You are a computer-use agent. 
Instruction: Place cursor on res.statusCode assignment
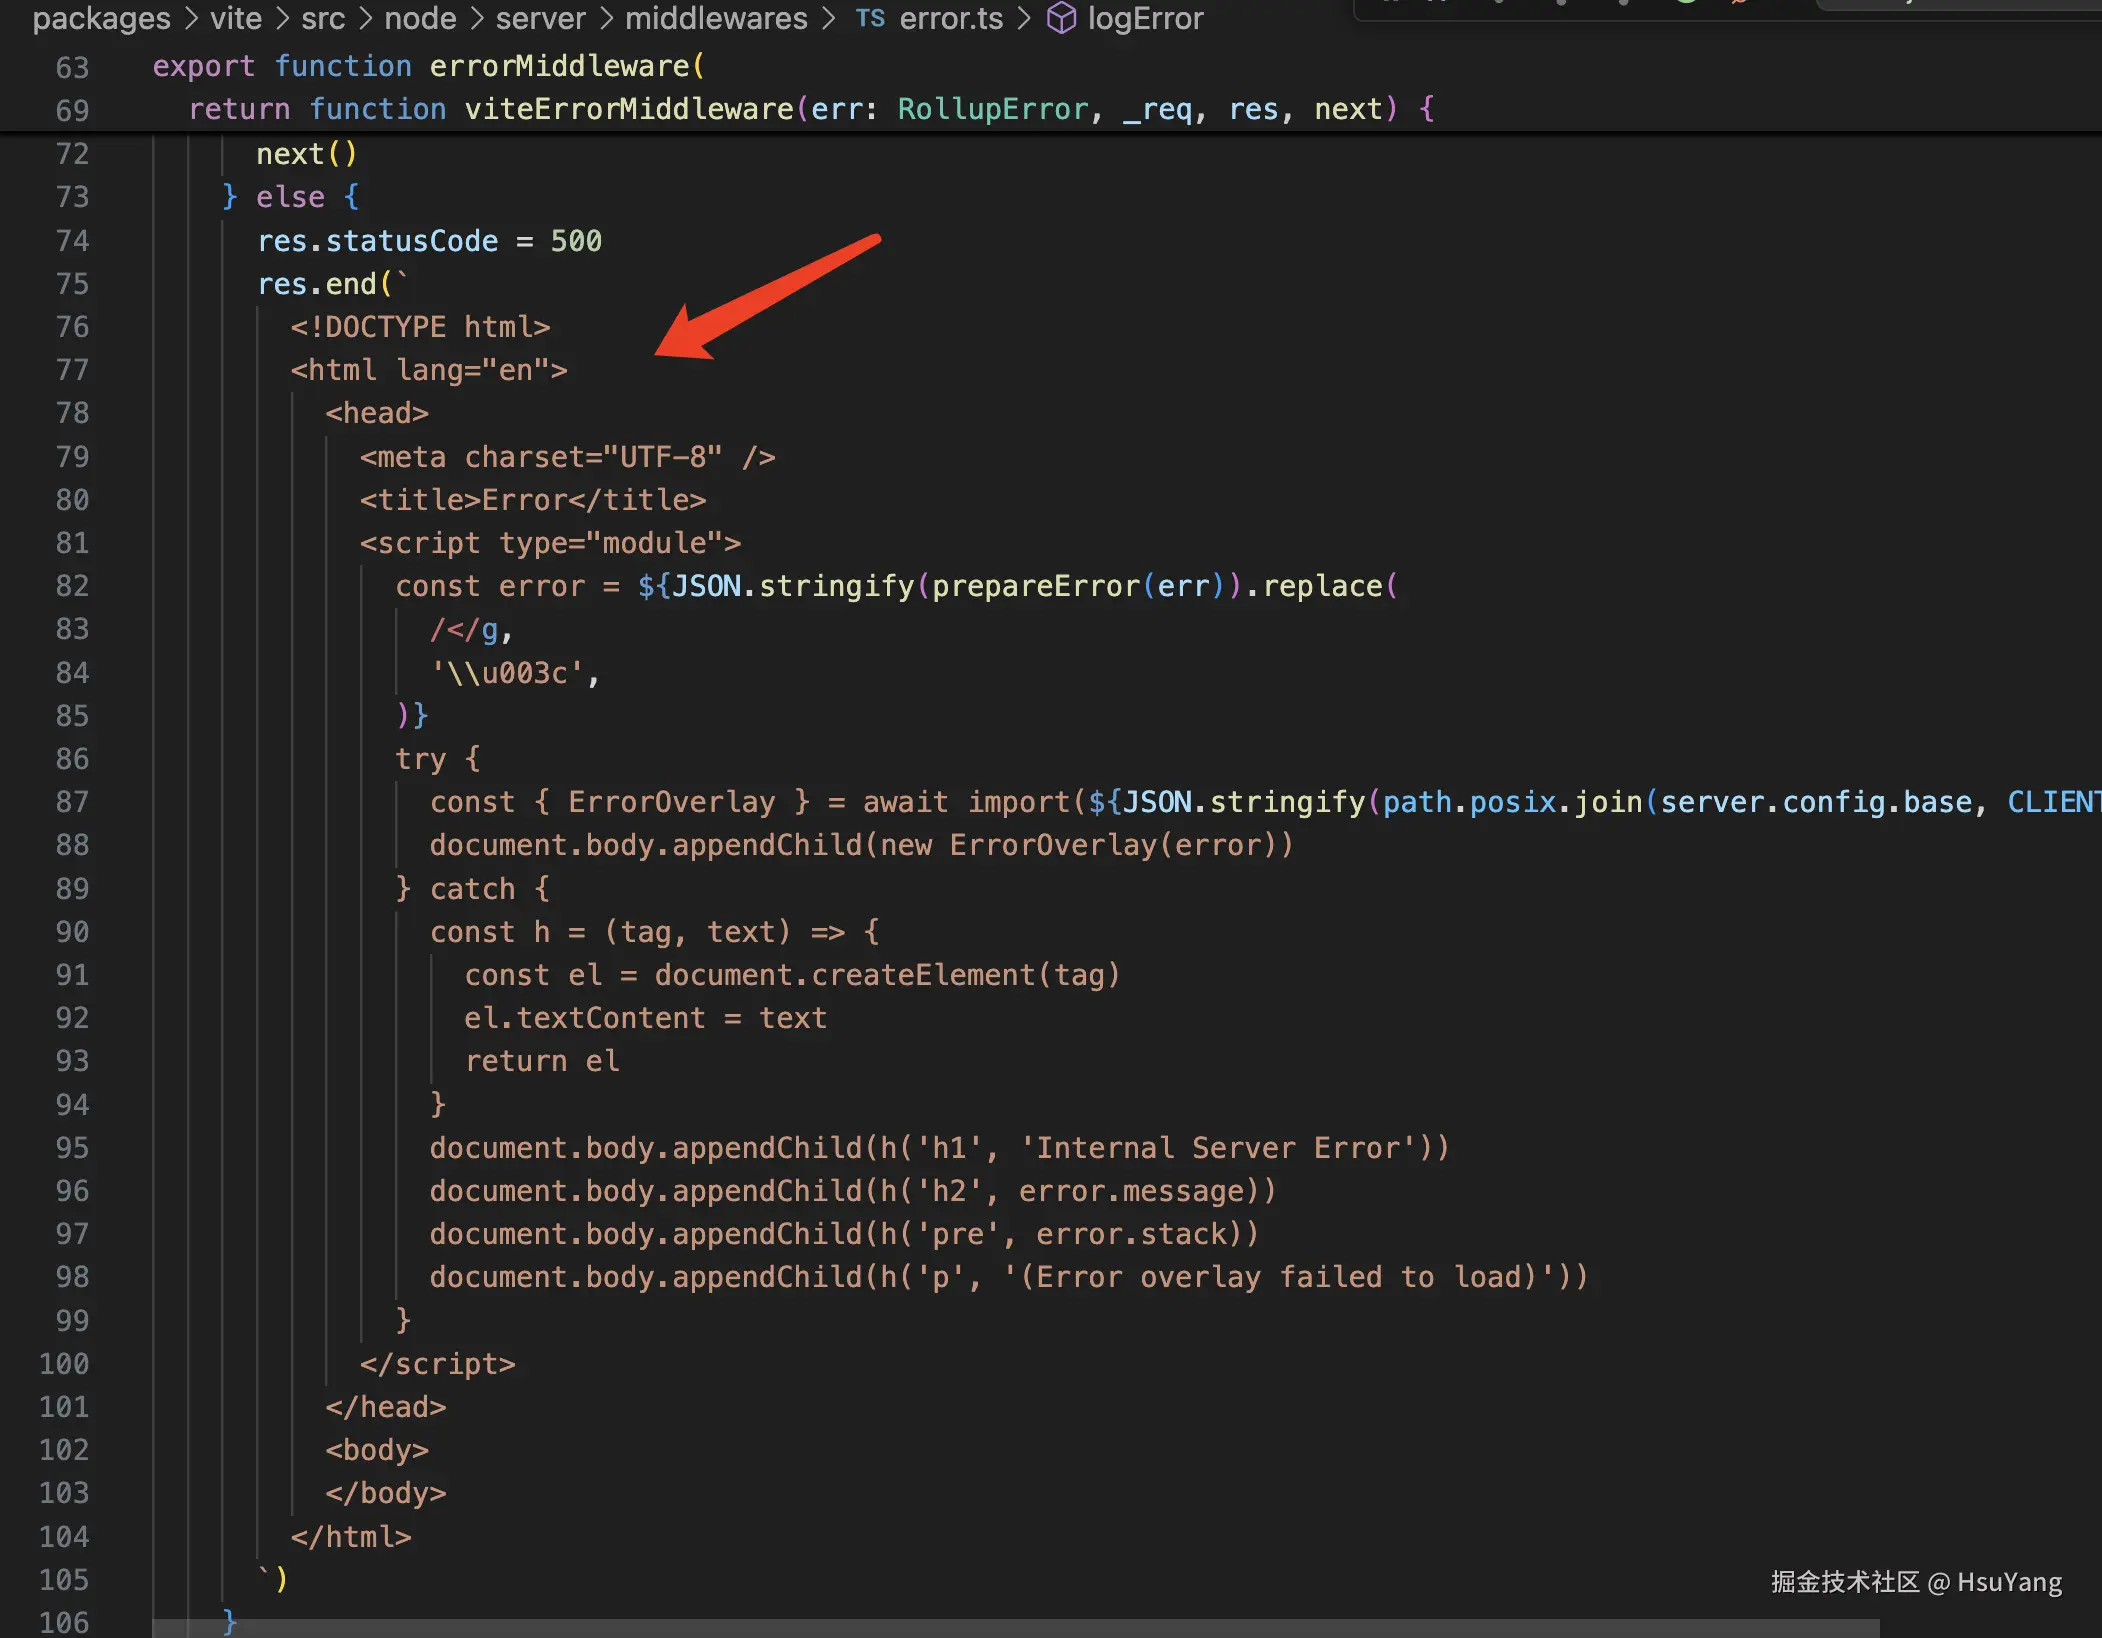point(411,241)
